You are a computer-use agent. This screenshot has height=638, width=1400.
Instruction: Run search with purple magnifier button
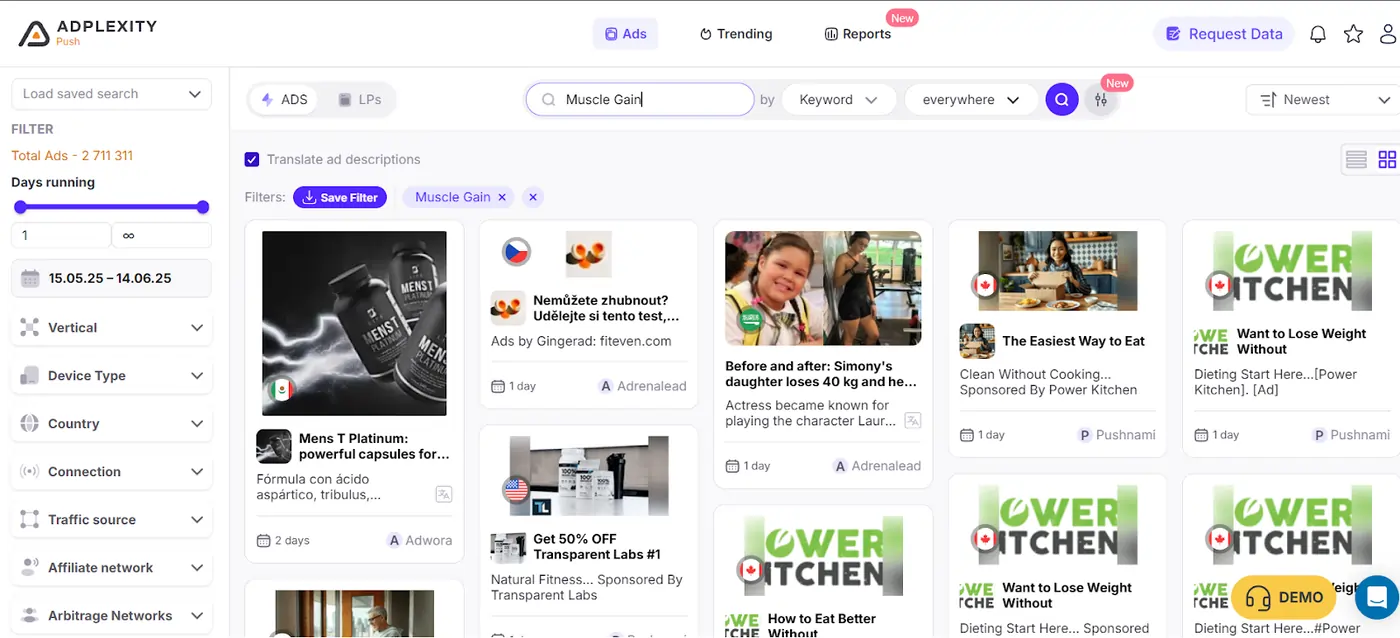(1062, 99)
